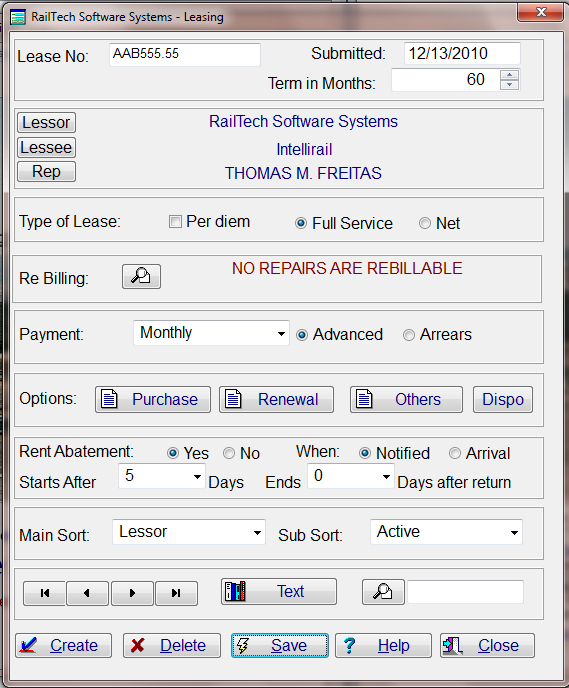Advance to next record arrow
Screen dimensions: 569x688
tap(132, 593)
